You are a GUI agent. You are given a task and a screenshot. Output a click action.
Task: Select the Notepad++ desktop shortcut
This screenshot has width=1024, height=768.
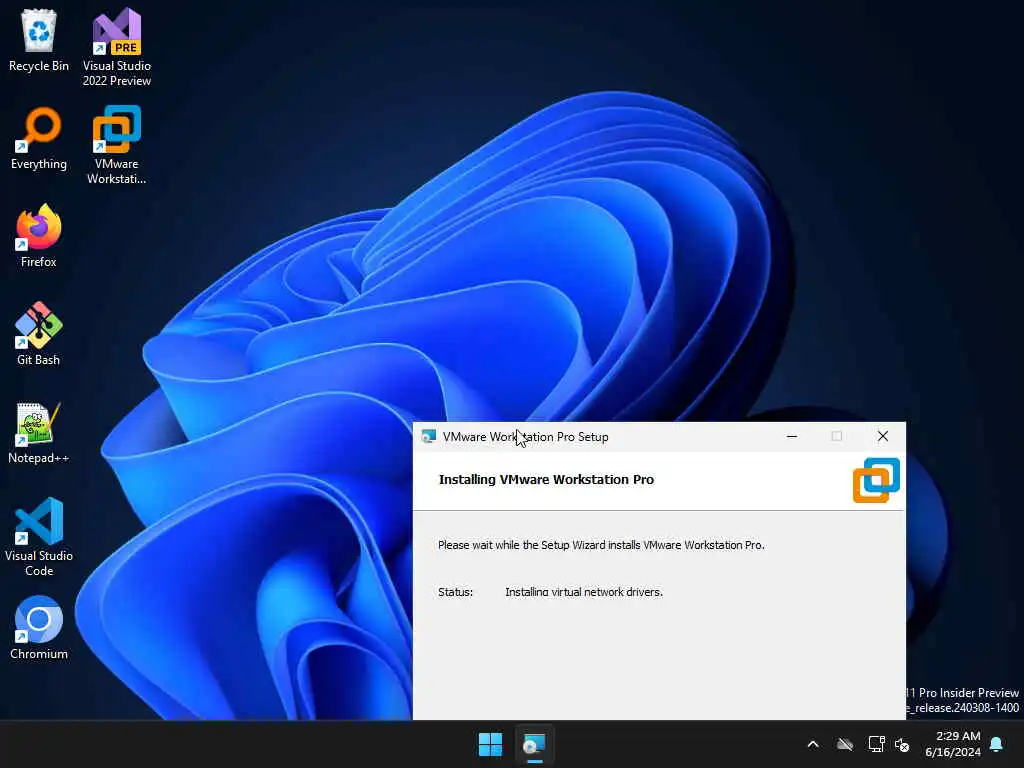point(39,432)
